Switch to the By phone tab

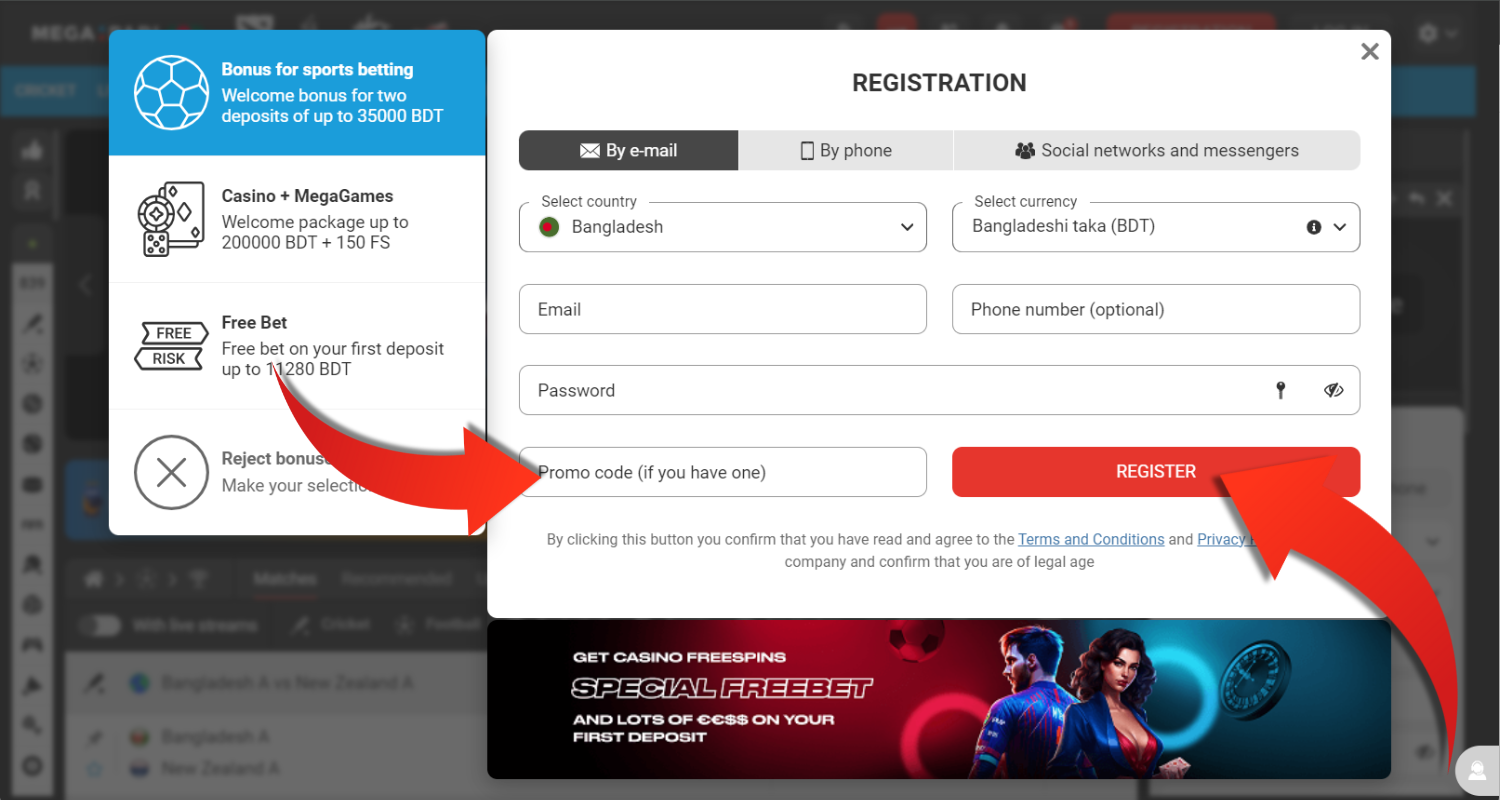[846, 151]
